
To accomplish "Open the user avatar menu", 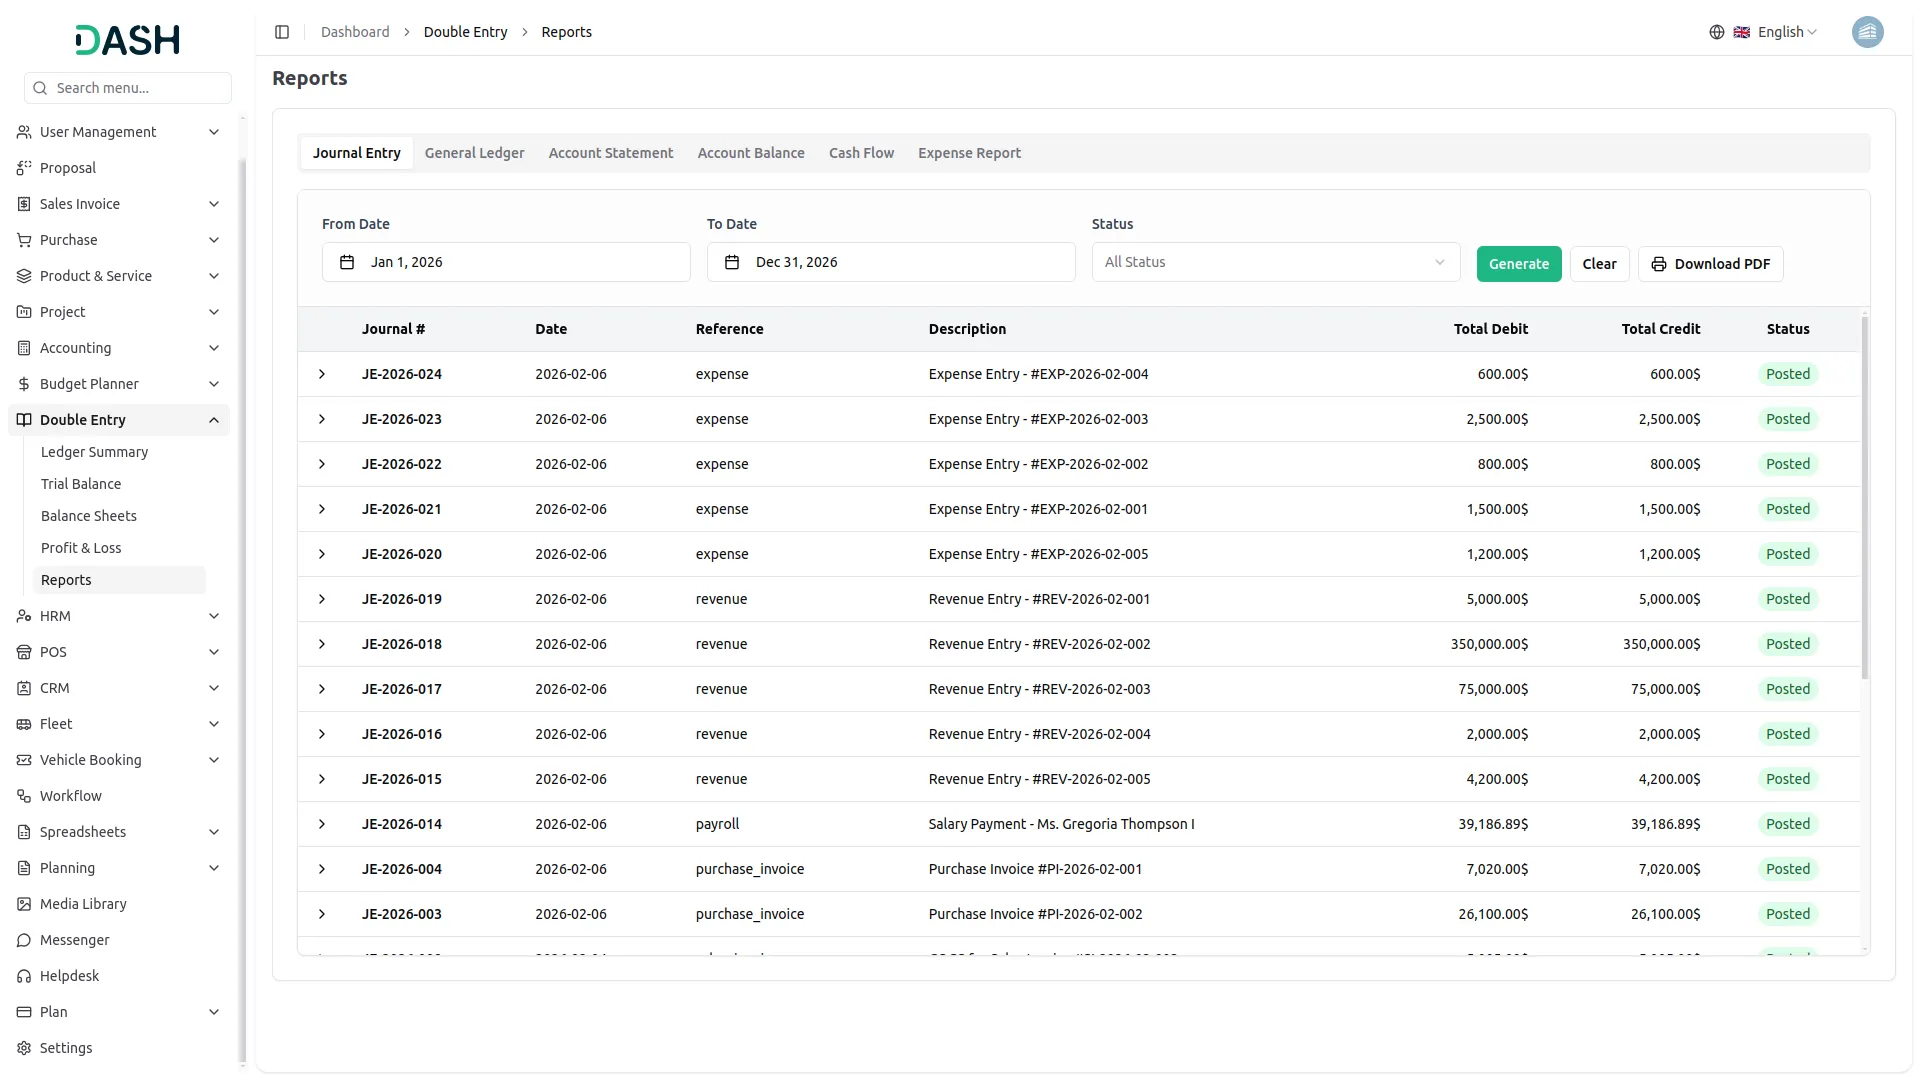I will tap(1867, 32).
